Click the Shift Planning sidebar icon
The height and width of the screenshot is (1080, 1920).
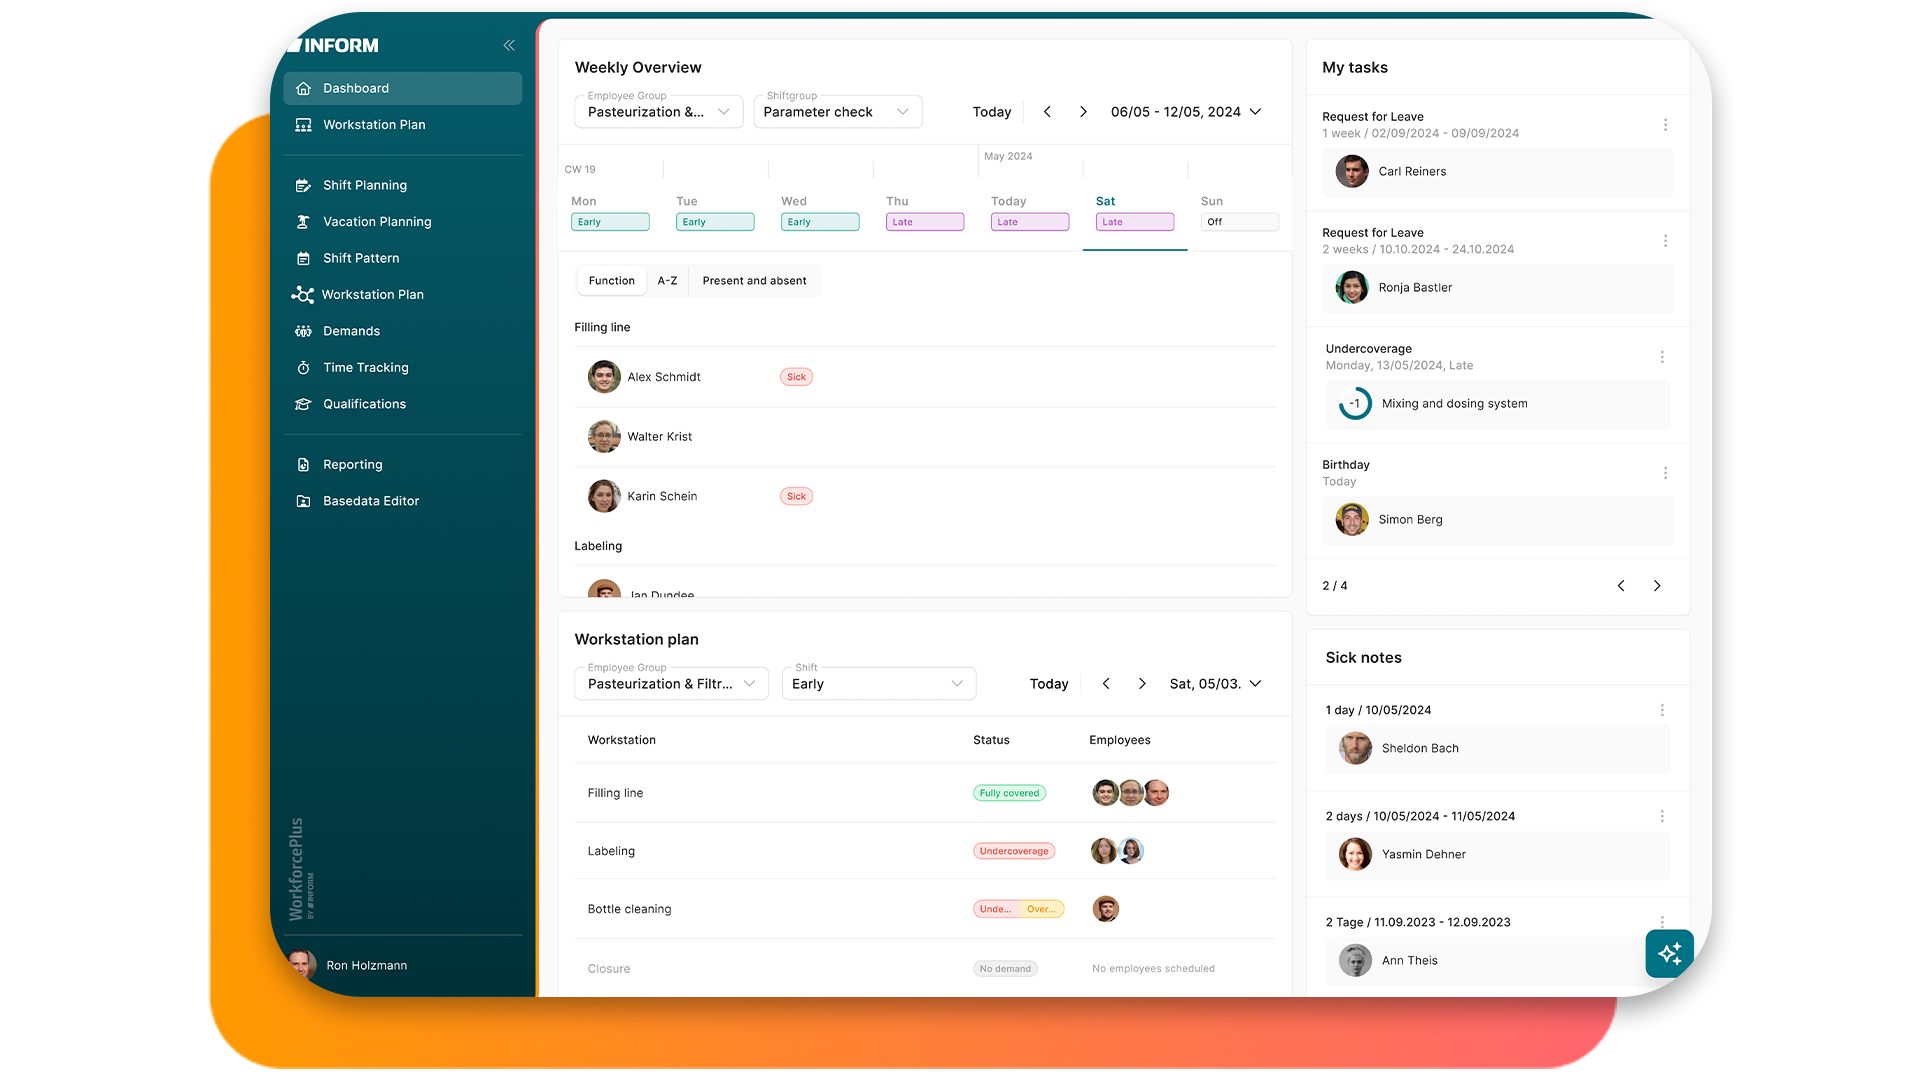(x=303, y=185)
